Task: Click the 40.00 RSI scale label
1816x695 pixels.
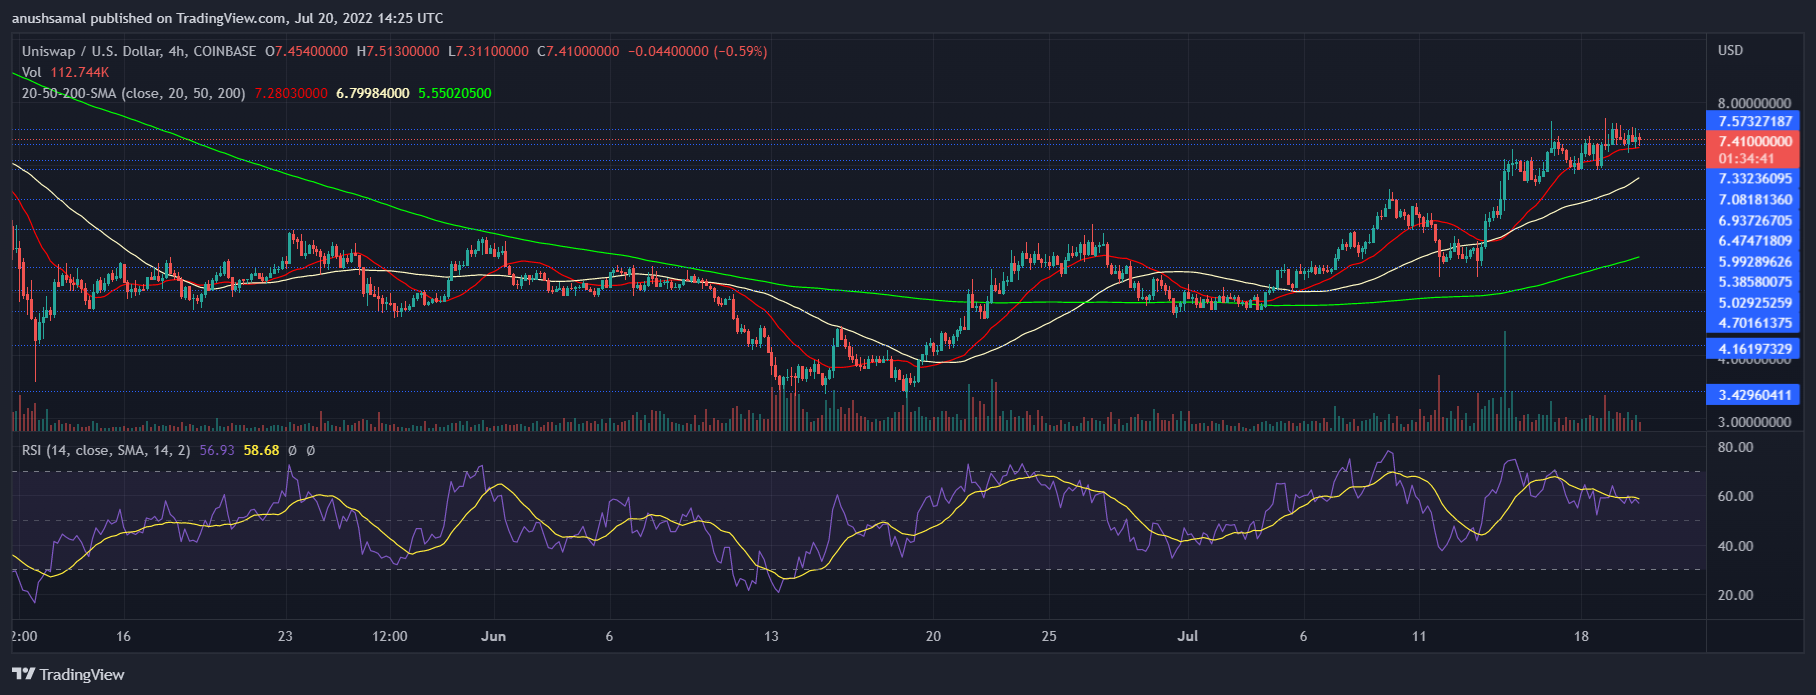Action: [1735, 546]
